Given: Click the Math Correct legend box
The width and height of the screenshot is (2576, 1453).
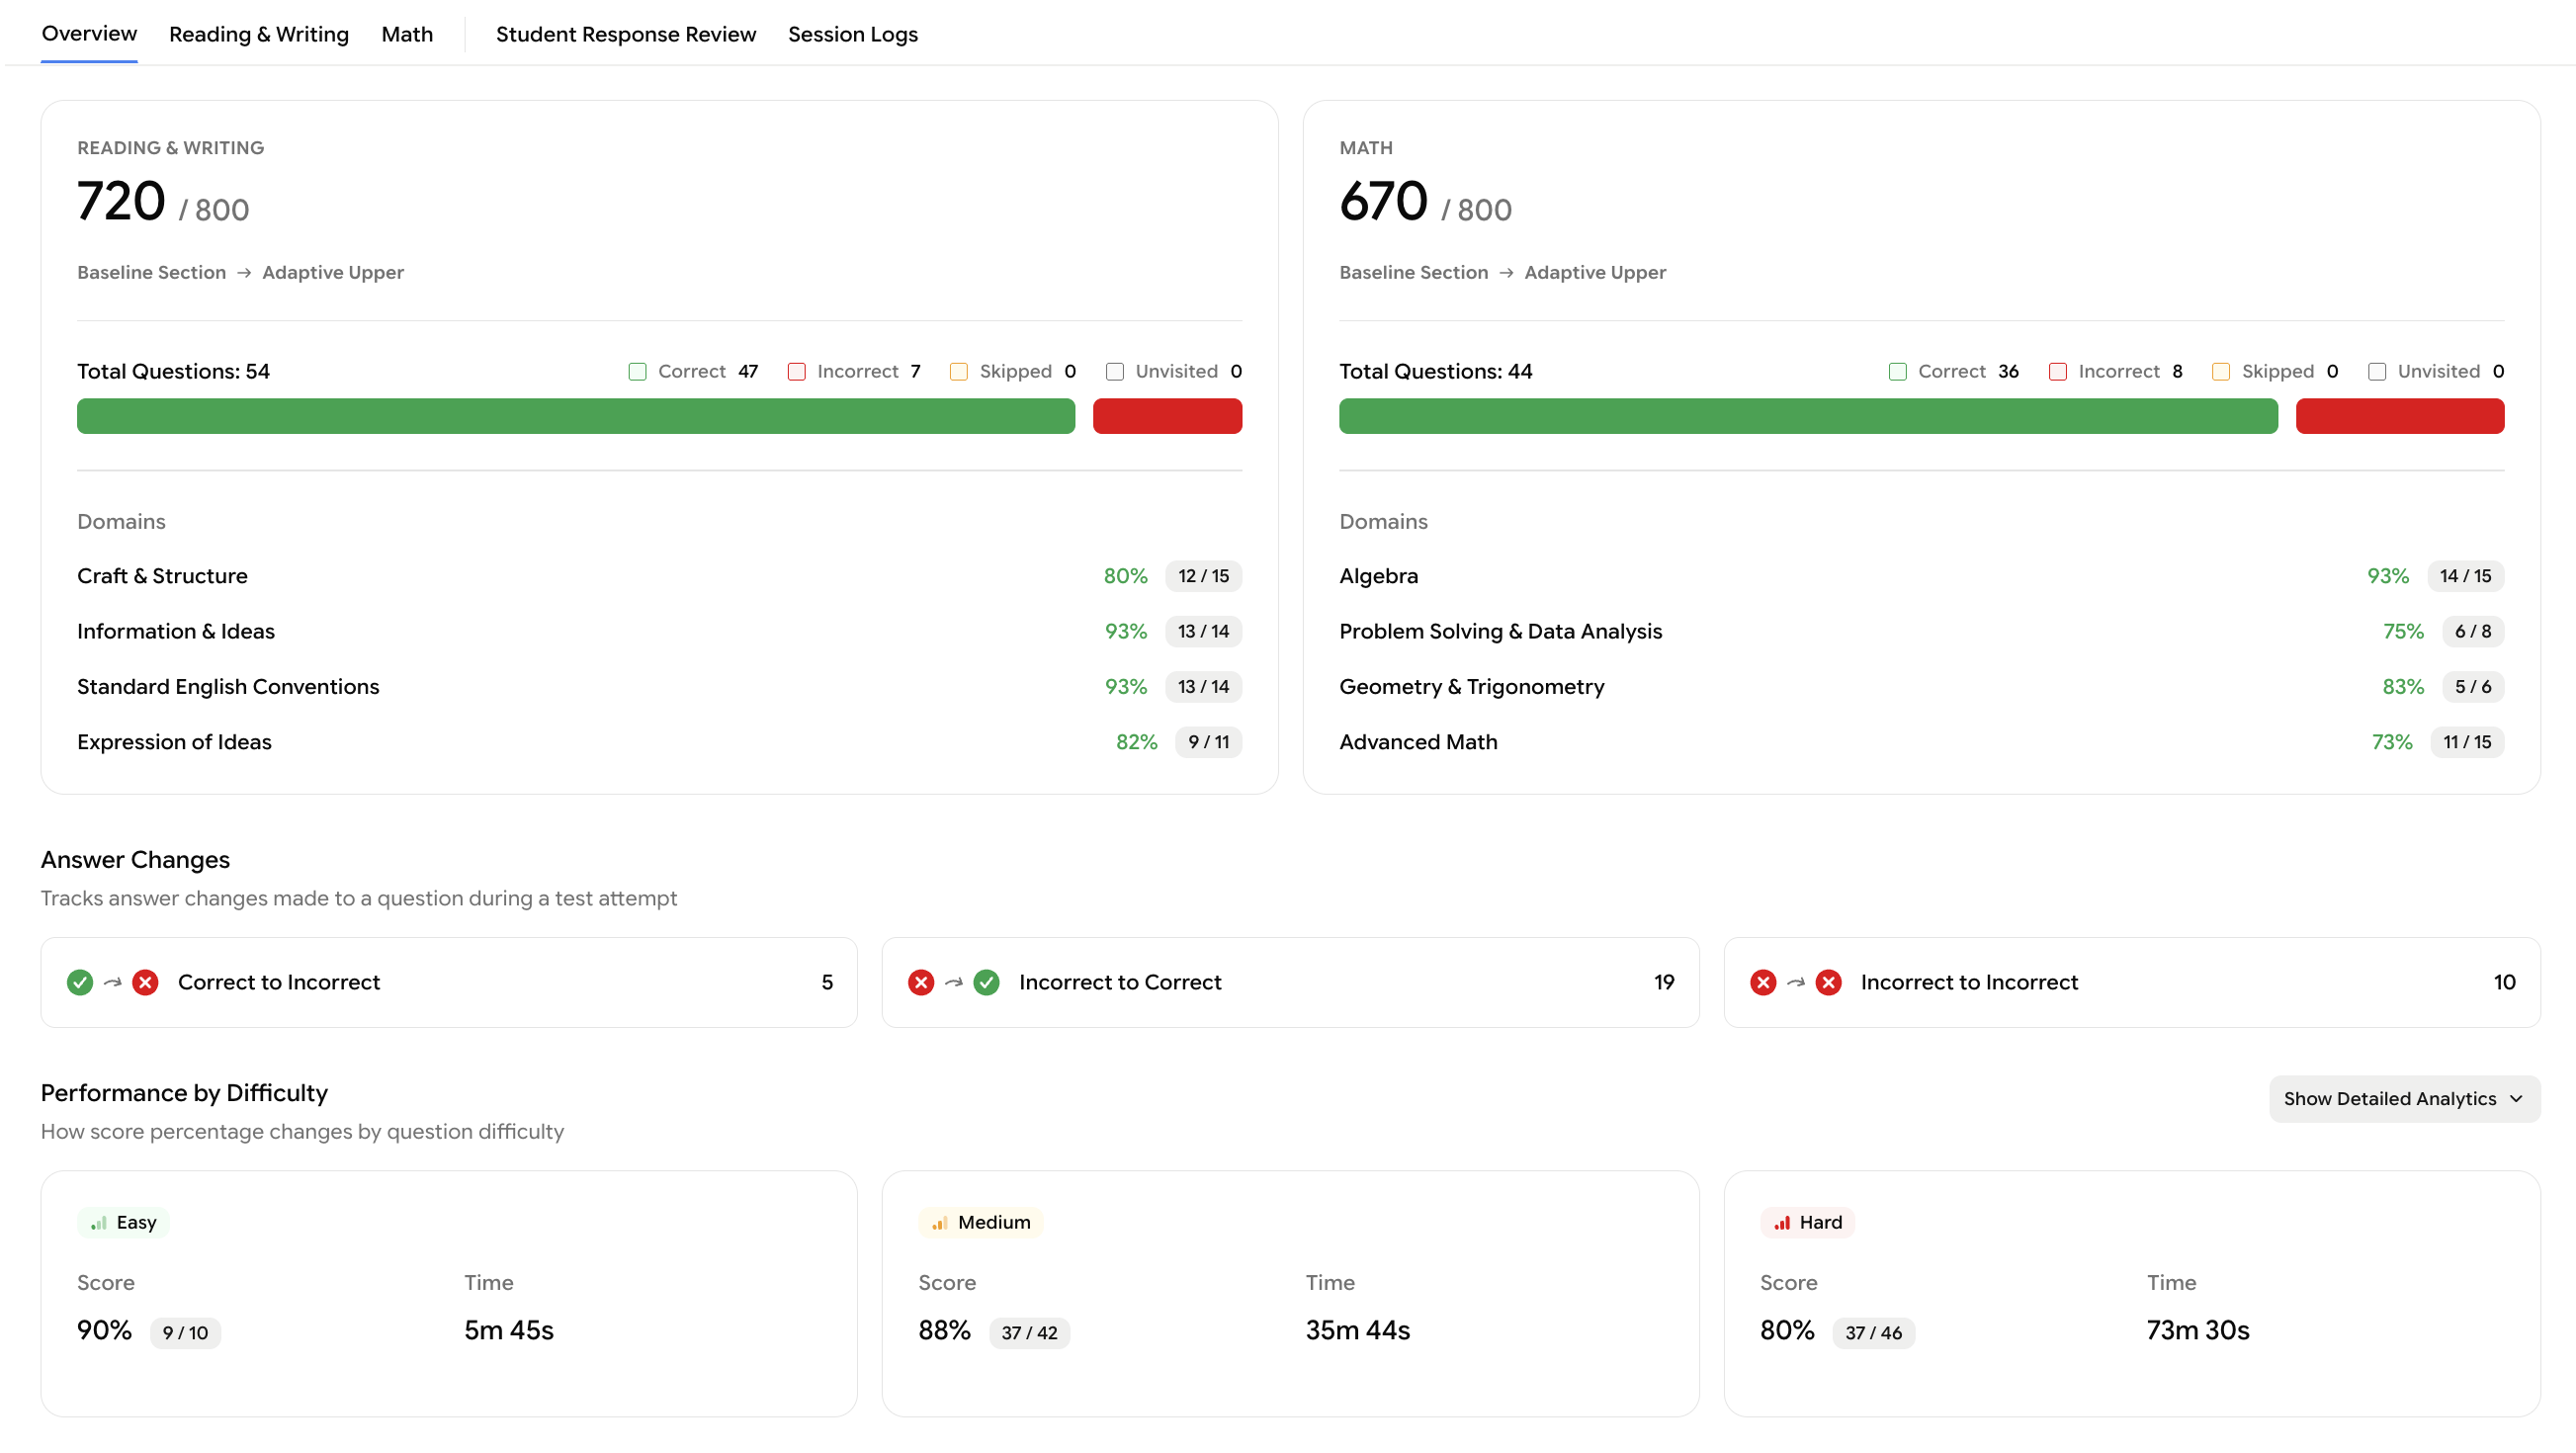Looking at the screenshot, I should pyautogui.click(x=1898, y=372).
